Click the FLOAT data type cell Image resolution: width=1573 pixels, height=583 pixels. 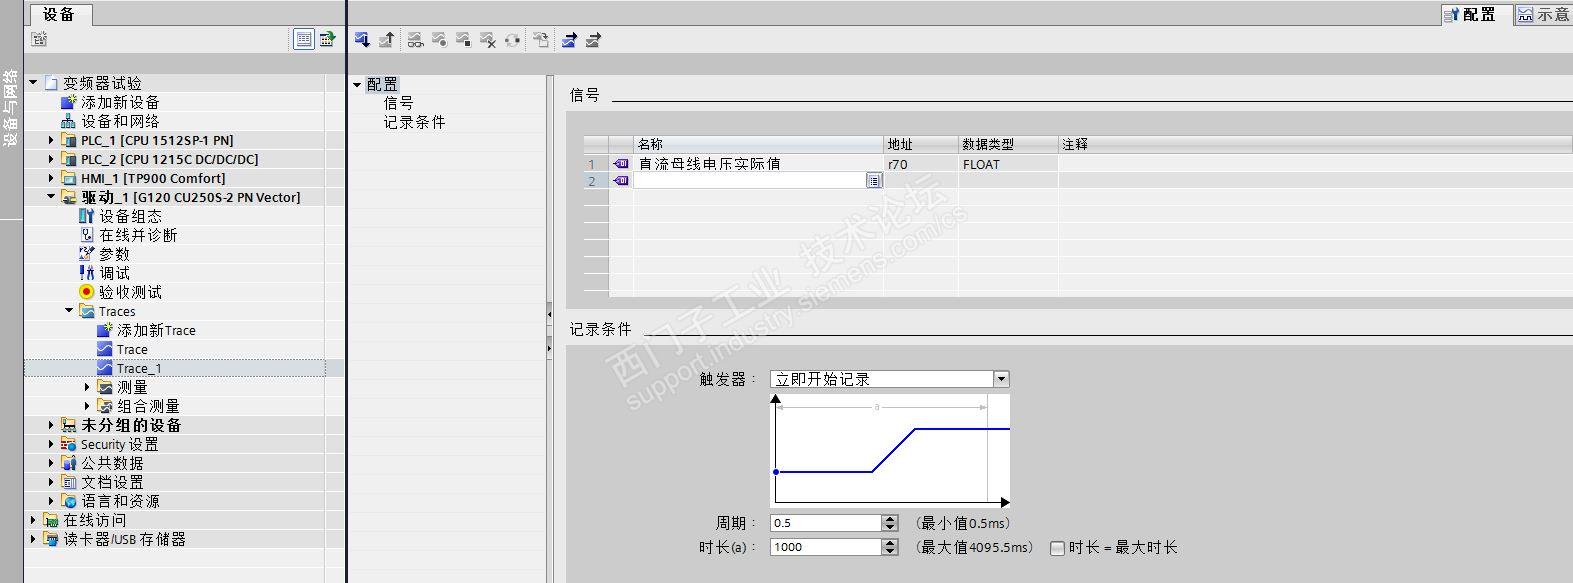[1007, 164]
